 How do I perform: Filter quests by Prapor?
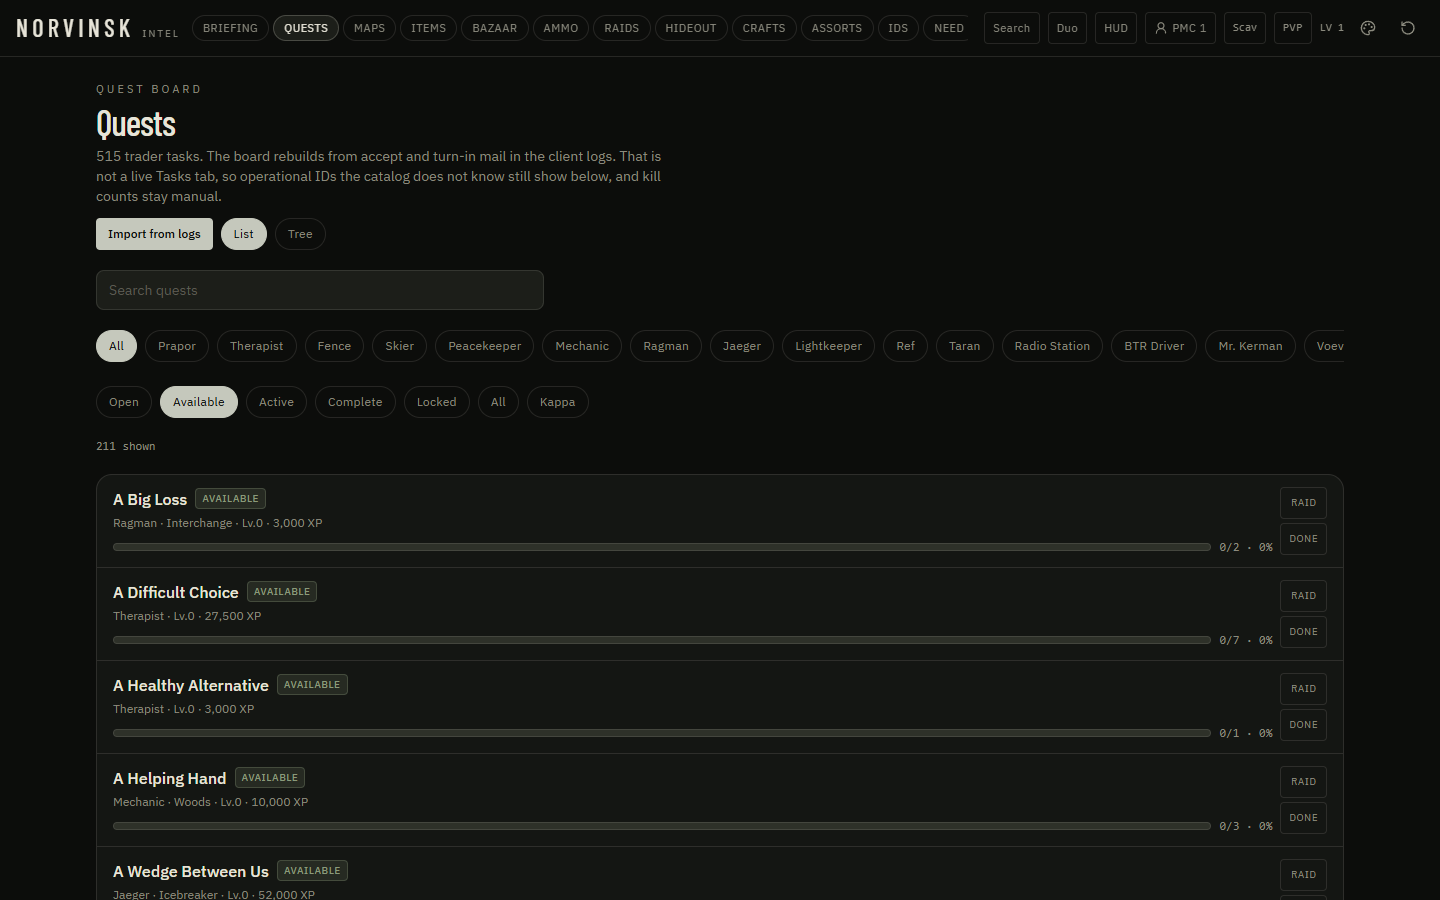pyautogui.click(x=177, y=346)
